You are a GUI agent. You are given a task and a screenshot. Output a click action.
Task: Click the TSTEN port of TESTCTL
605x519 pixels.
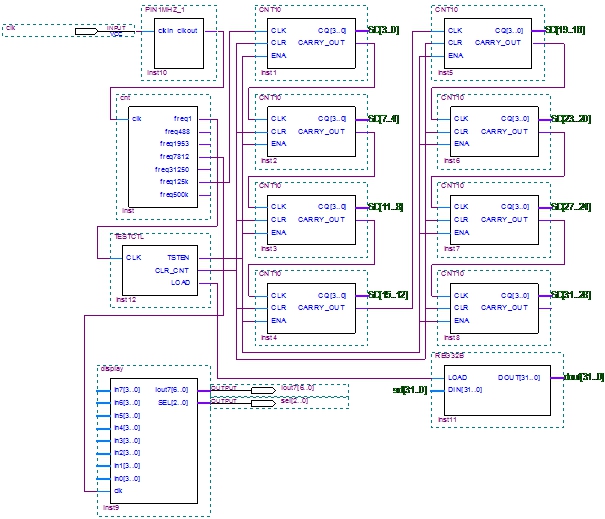(x=178, y=257)
